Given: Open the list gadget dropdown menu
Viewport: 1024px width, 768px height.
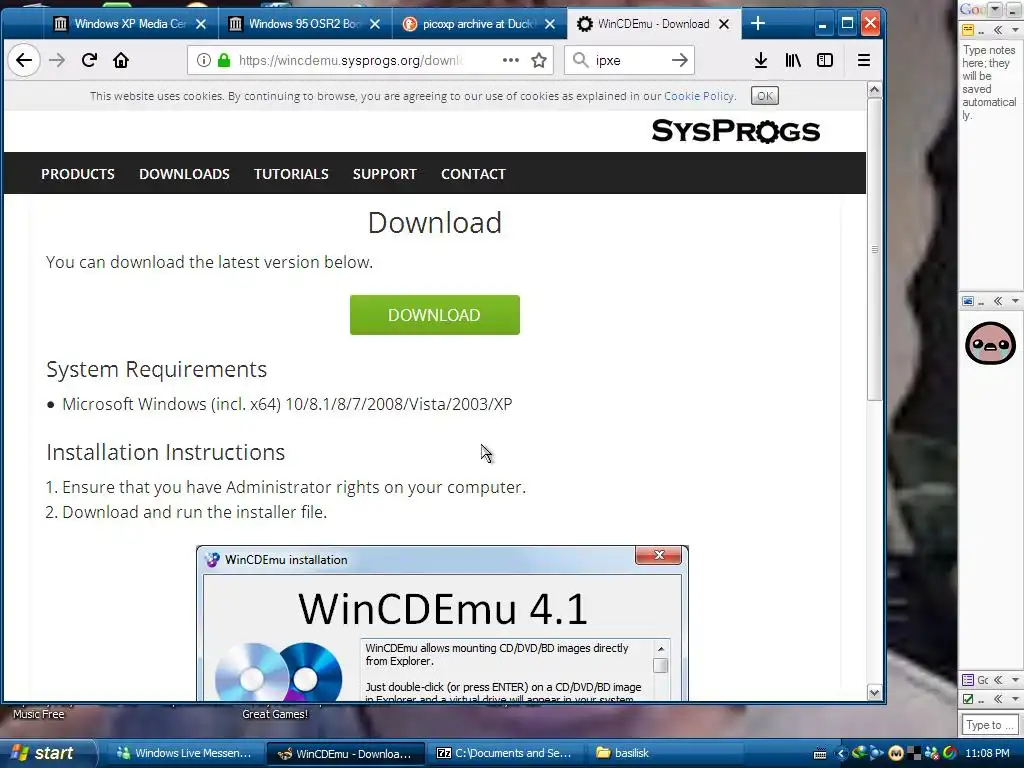Looking at the screenshot, I should (1015, 680).
